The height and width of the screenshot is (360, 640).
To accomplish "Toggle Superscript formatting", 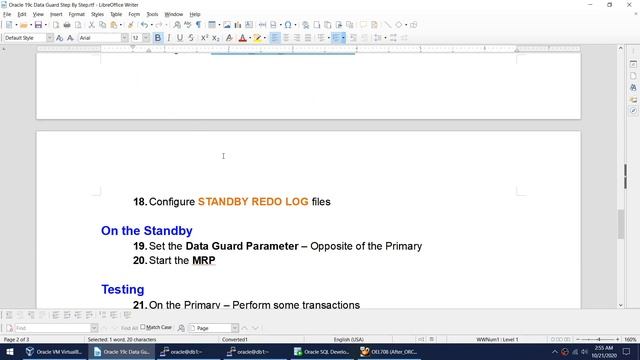I will (204, 38).
